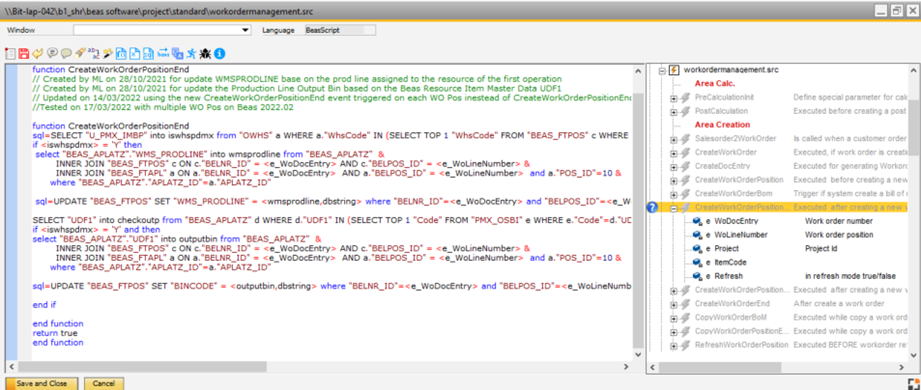
Task: Run script with the running man icon
Action: (191, 54)
